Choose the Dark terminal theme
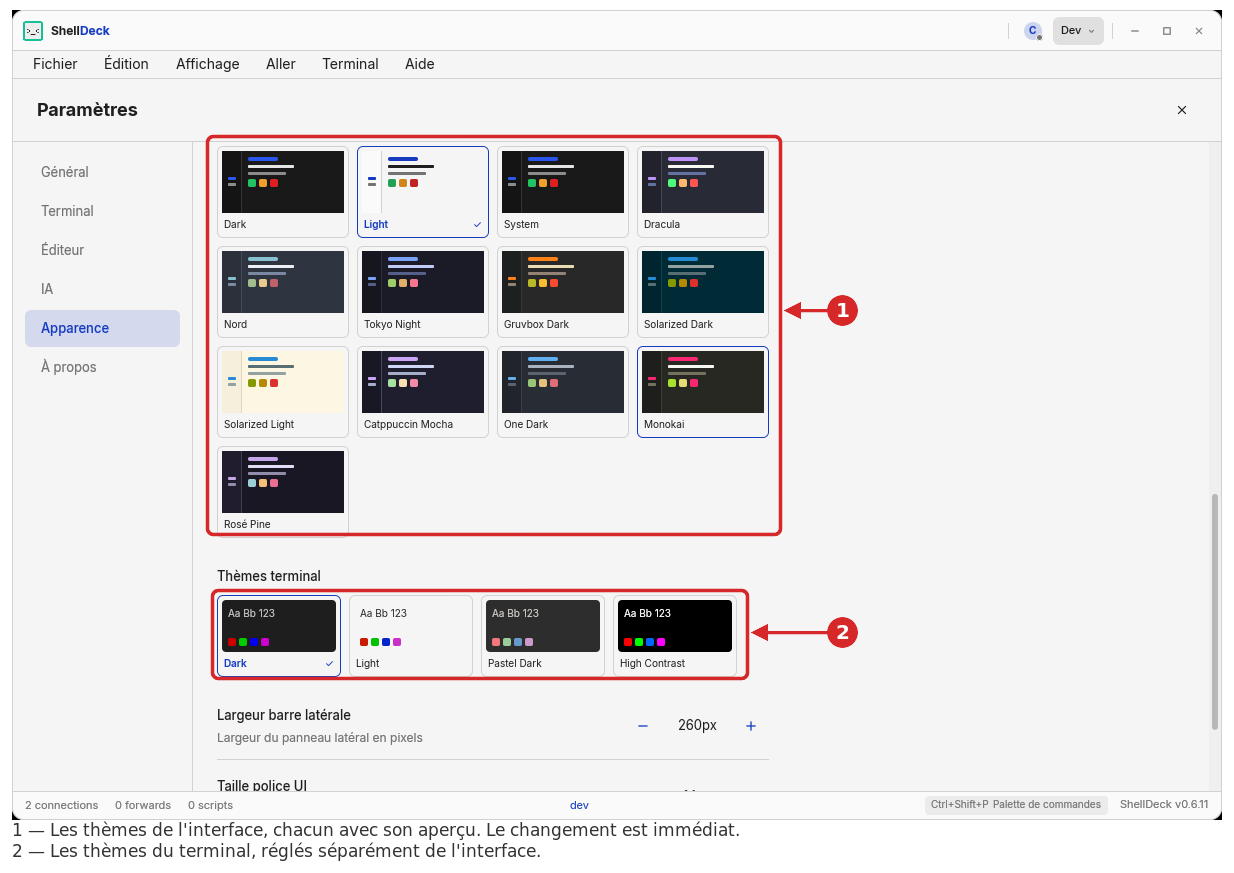 point(279,636)
